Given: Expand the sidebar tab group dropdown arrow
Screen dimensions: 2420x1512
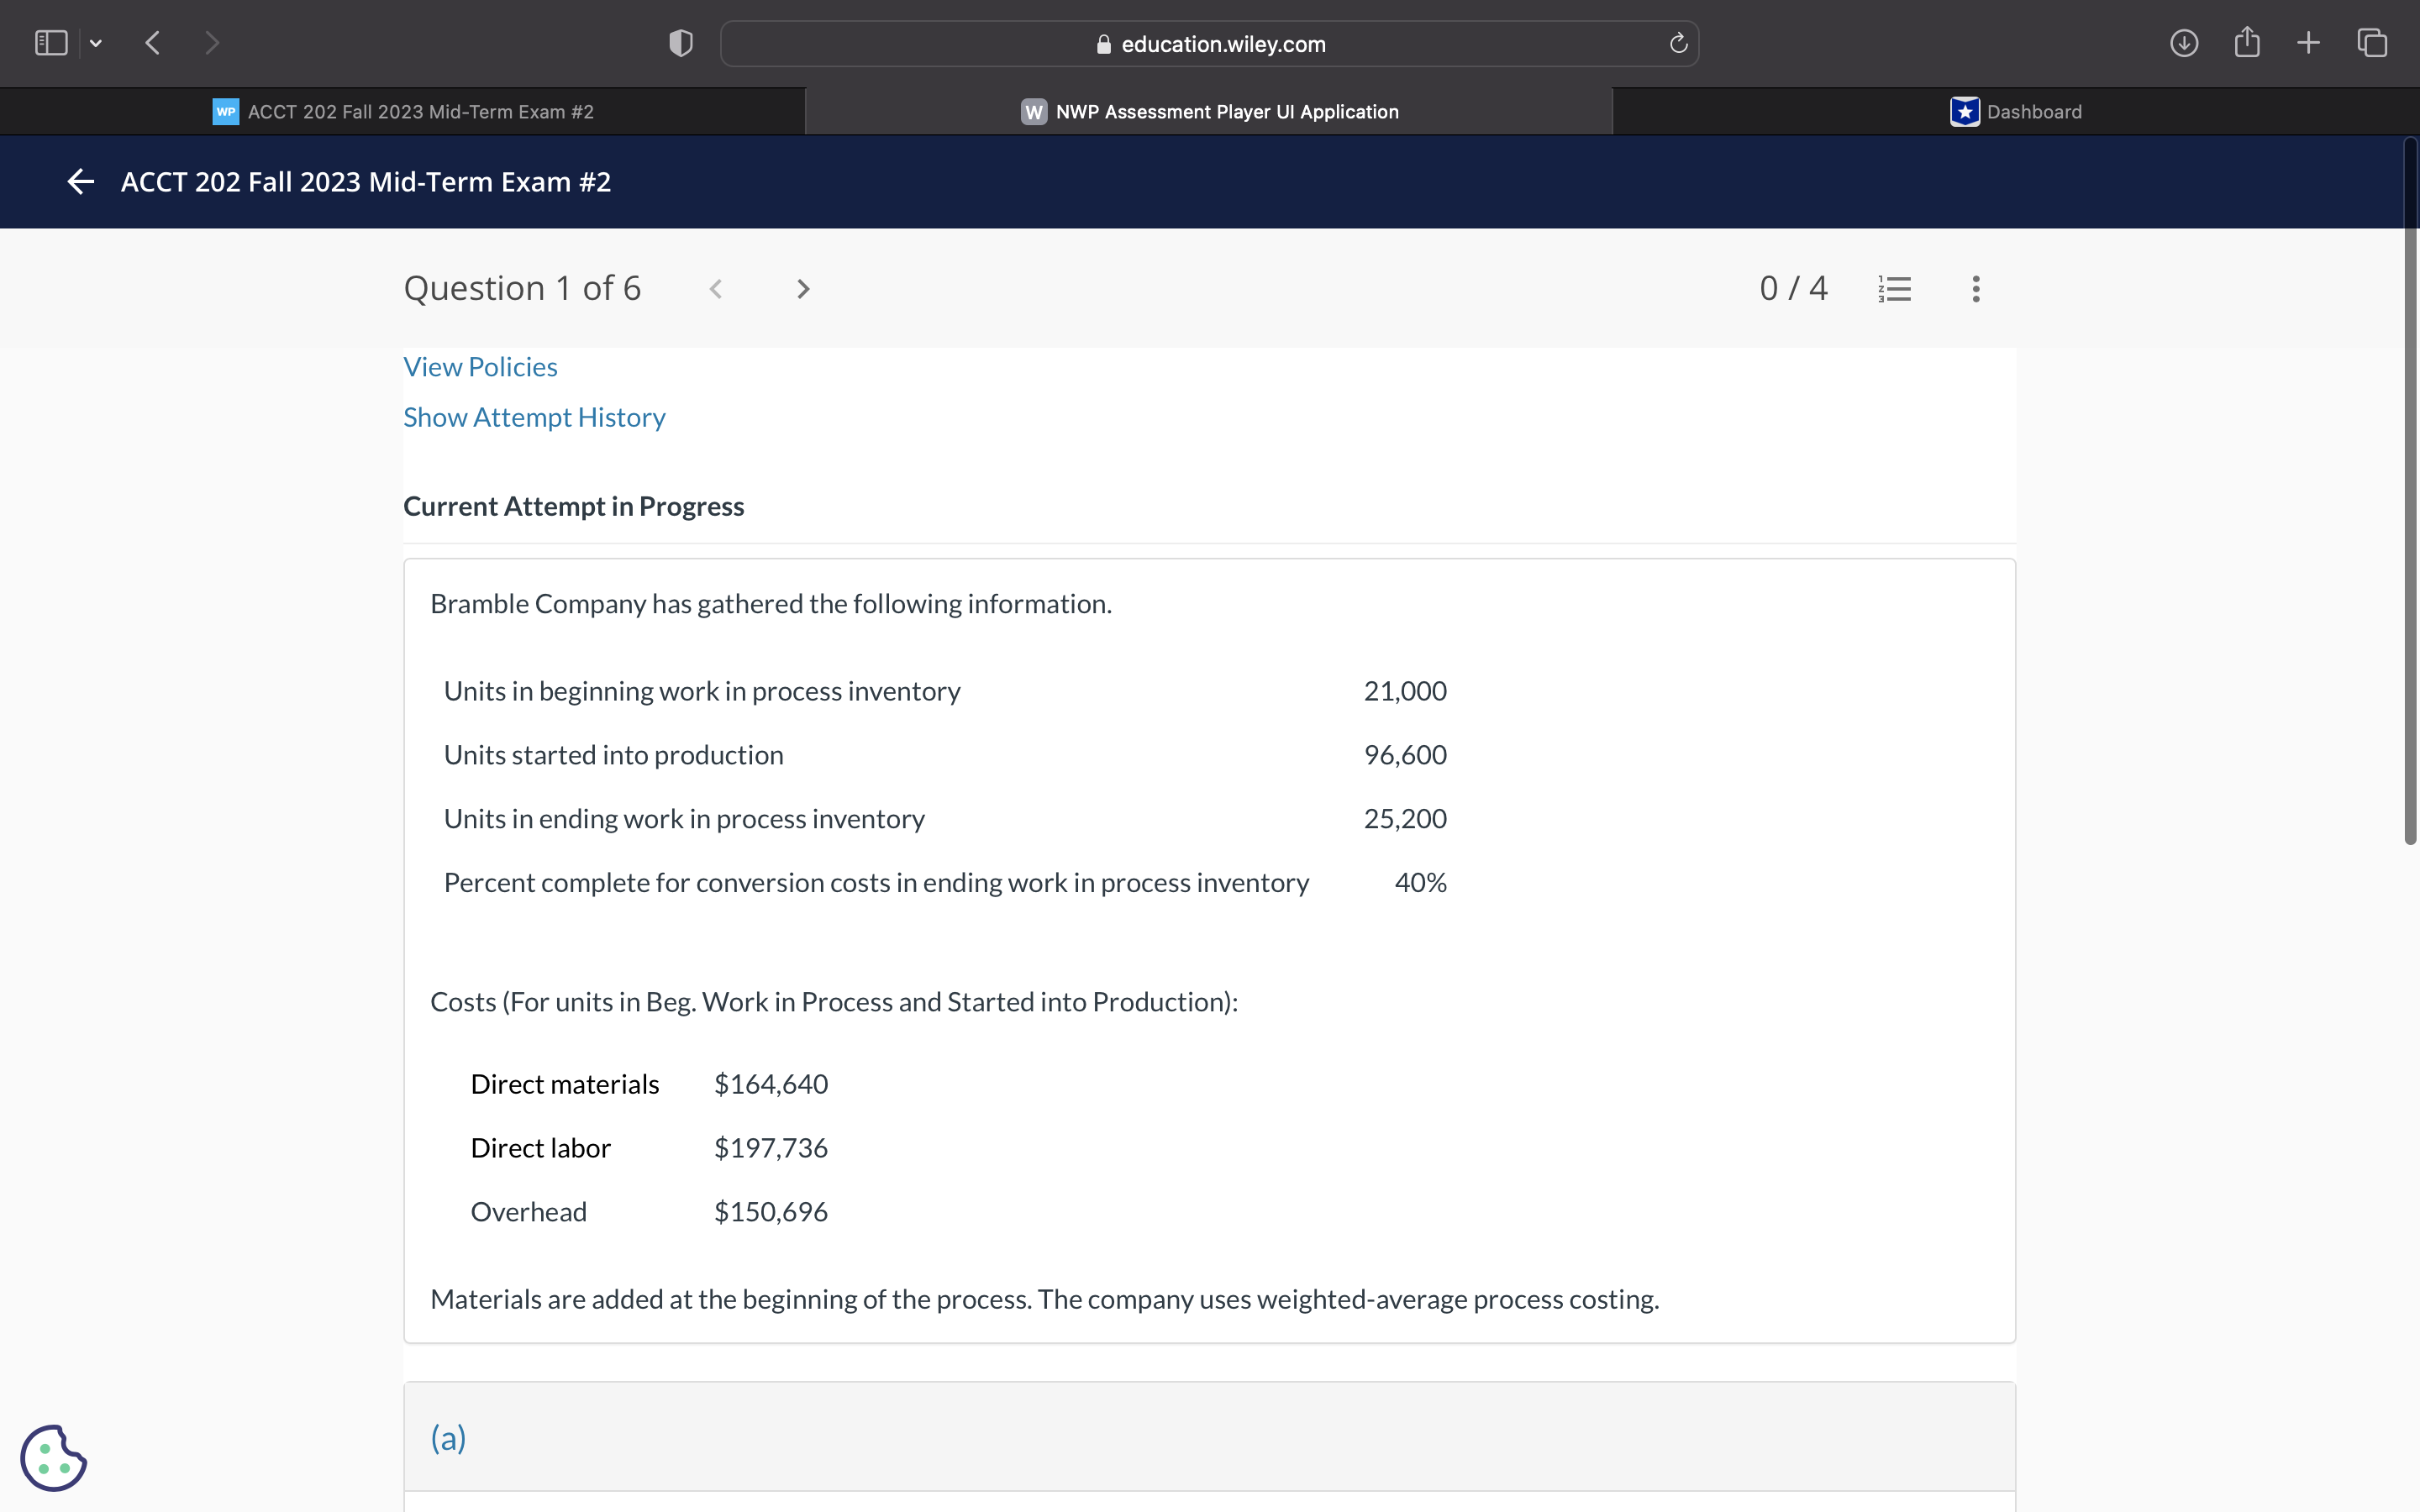Looking at the screenshot, I should (x=96, y=43).
